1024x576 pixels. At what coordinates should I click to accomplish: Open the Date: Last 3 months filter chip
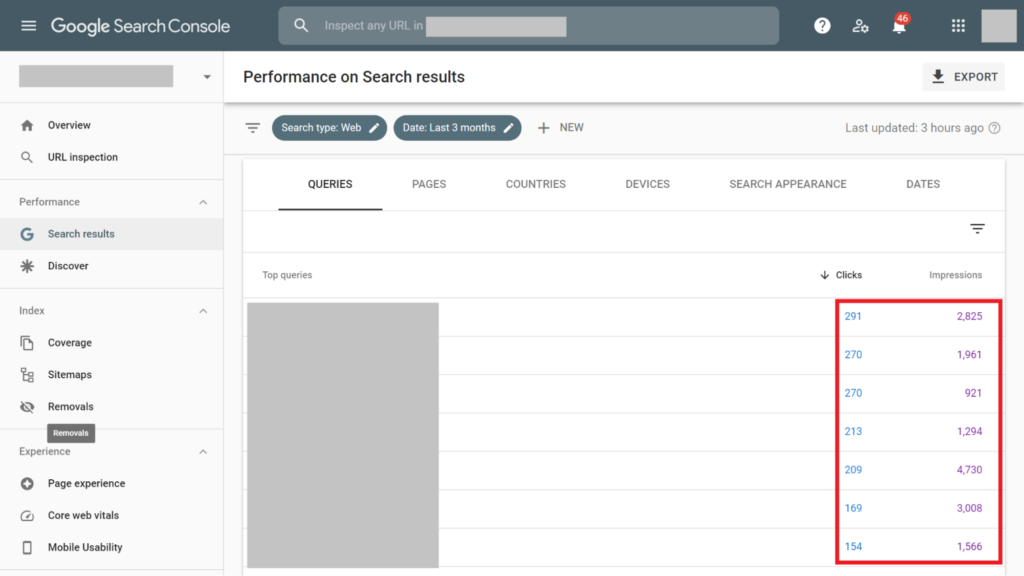457,128
